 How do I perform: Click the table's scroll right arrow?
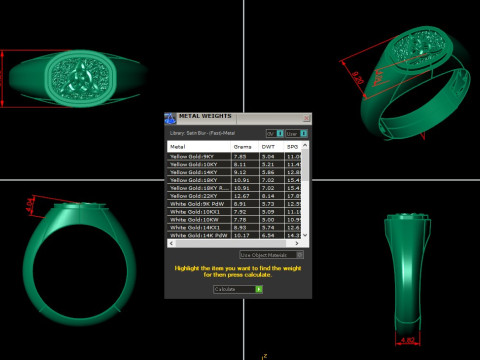[297, 243]
